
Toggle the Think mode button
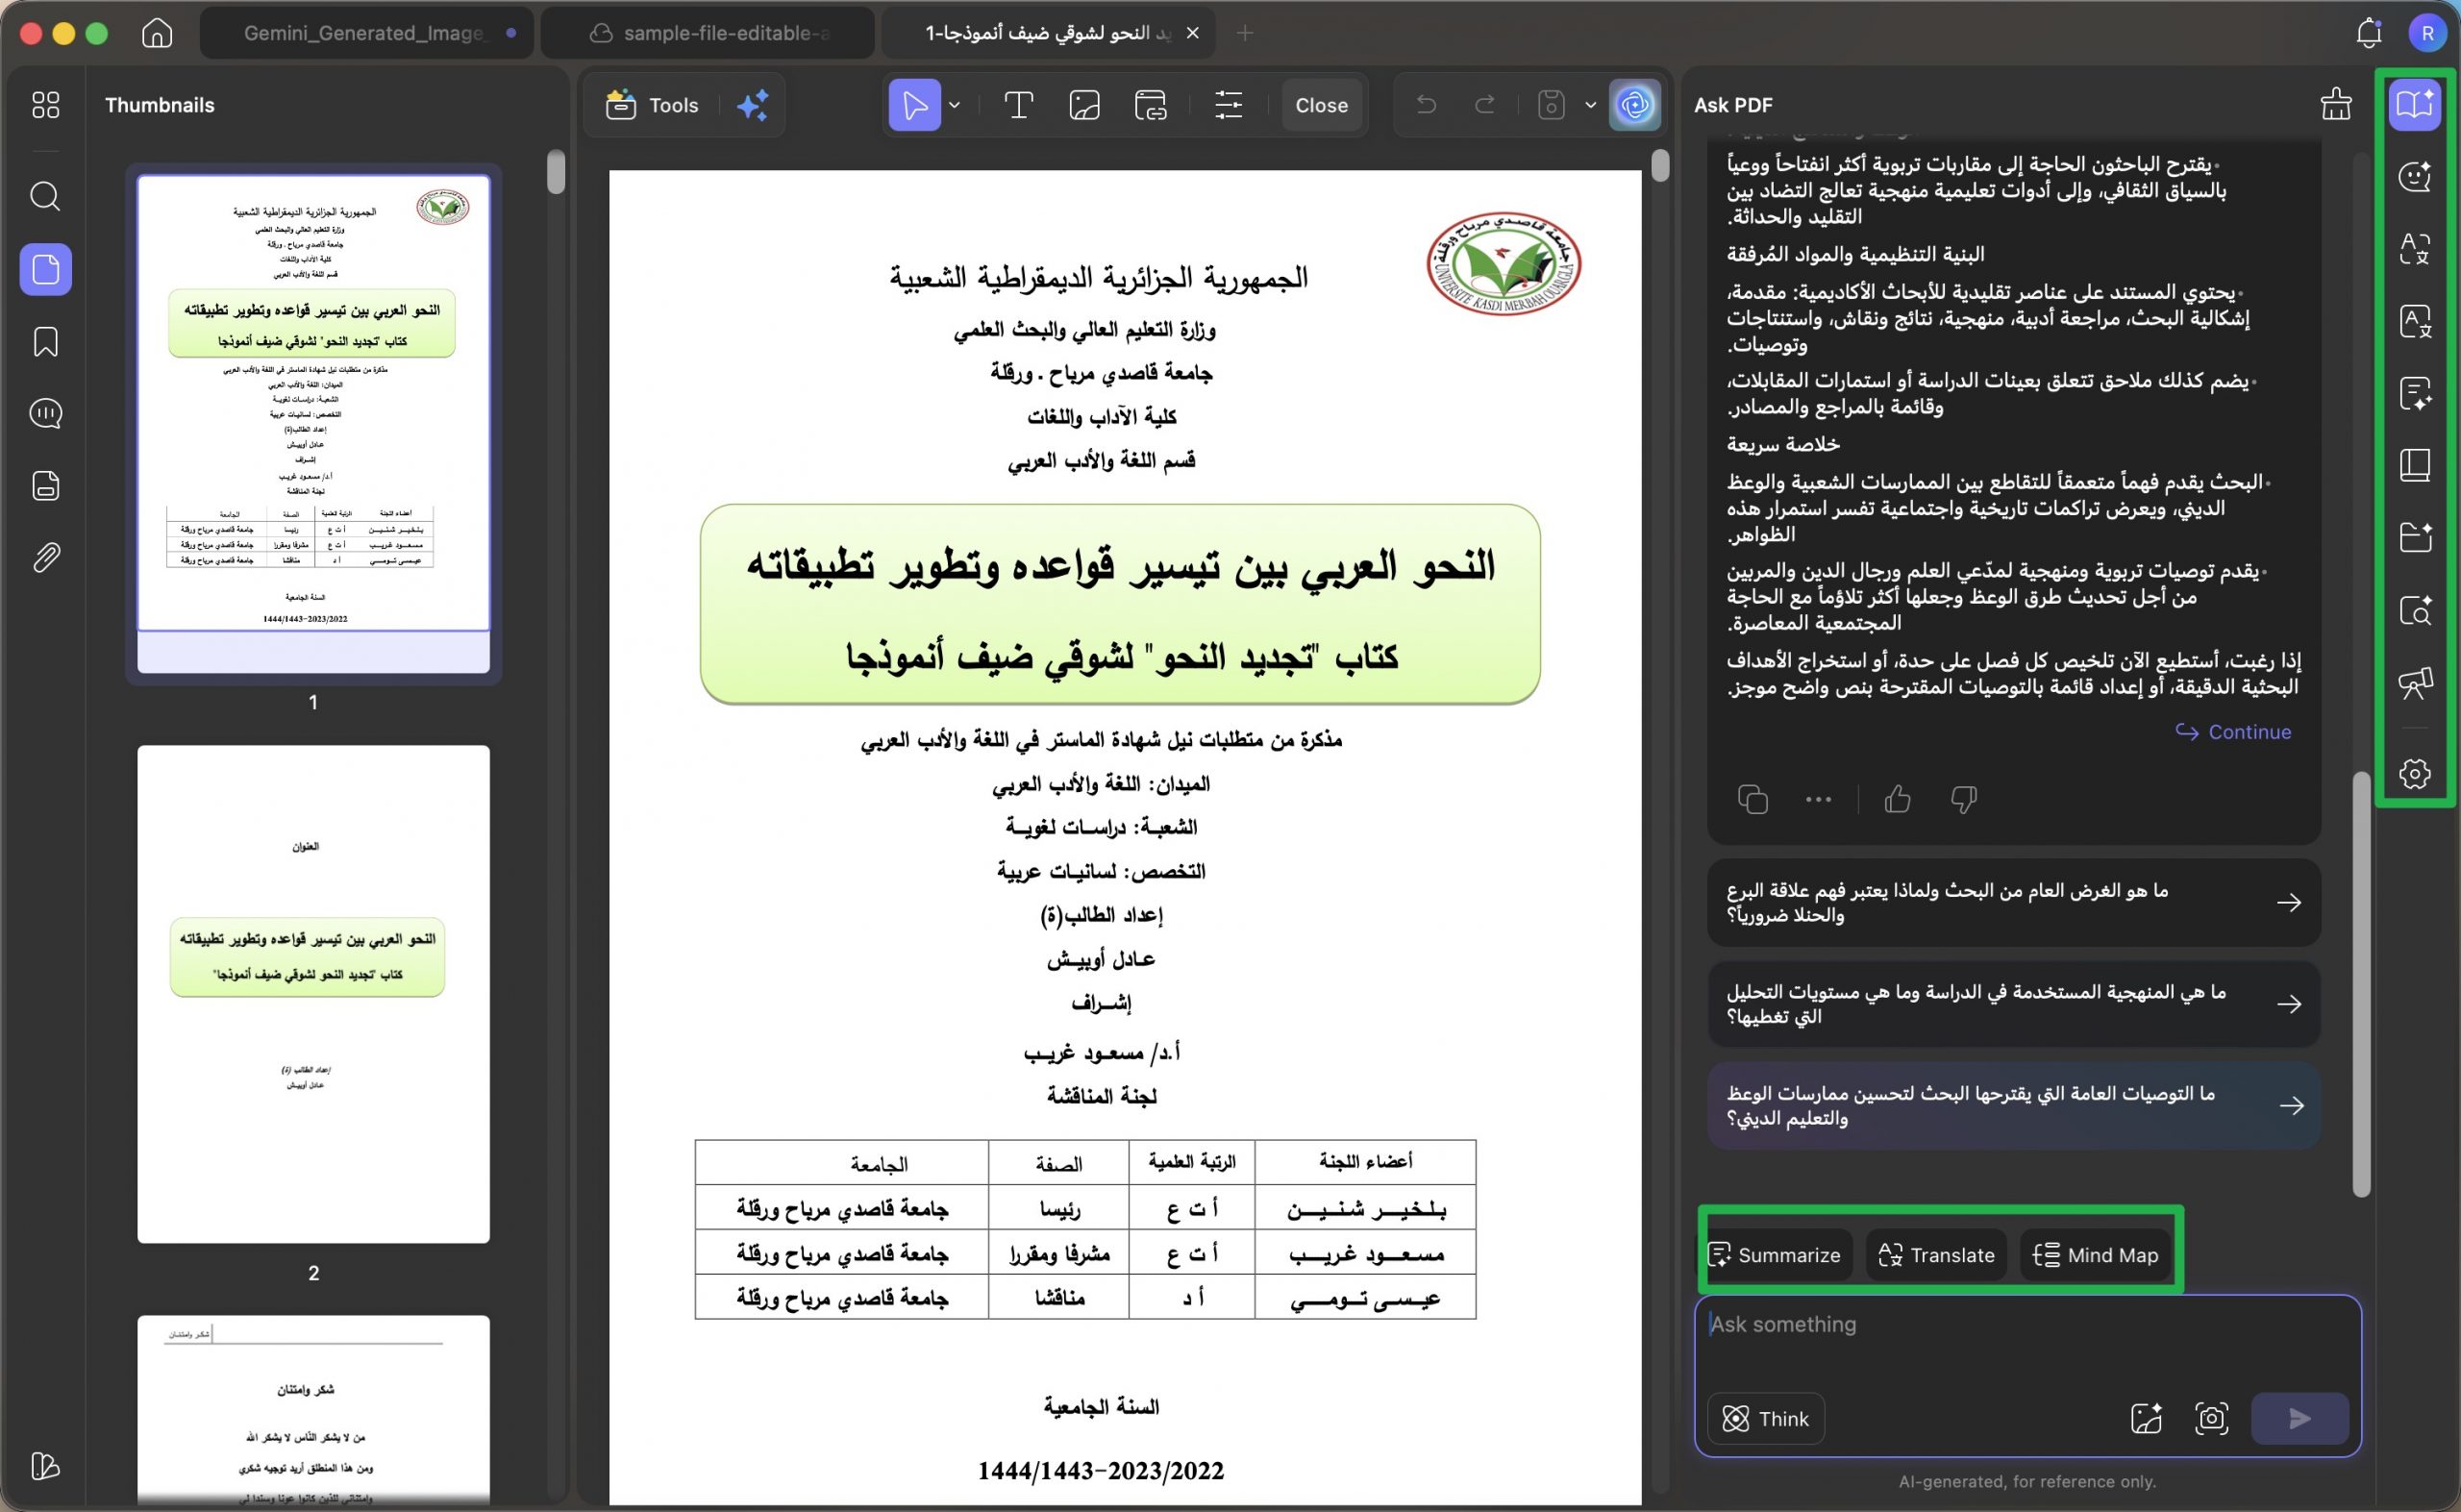click(x=1765, y=1418)
